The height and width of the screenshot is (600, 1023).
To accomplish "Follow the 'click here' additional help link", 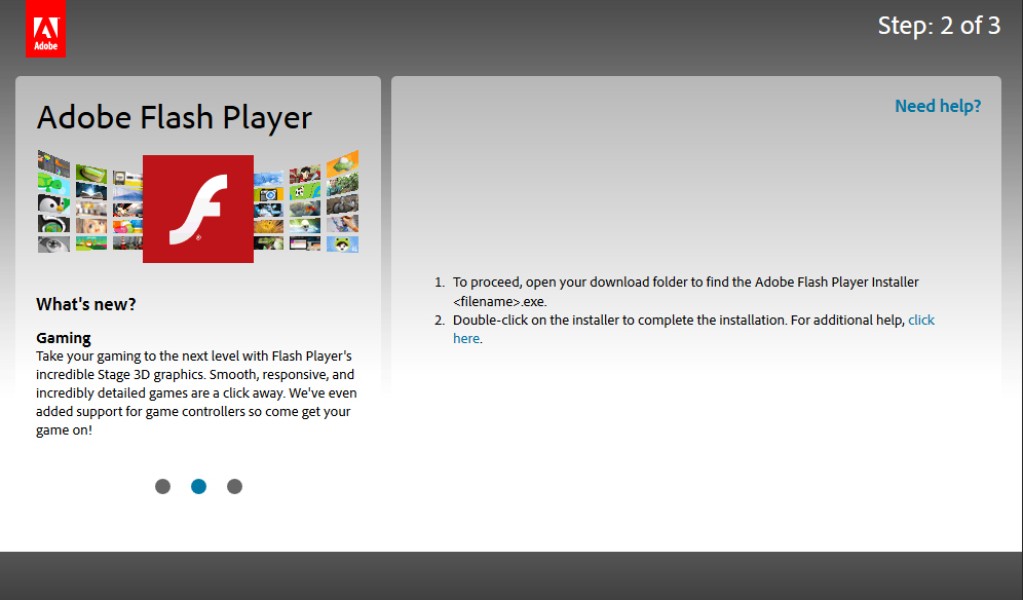I will [x=921, y=320].
